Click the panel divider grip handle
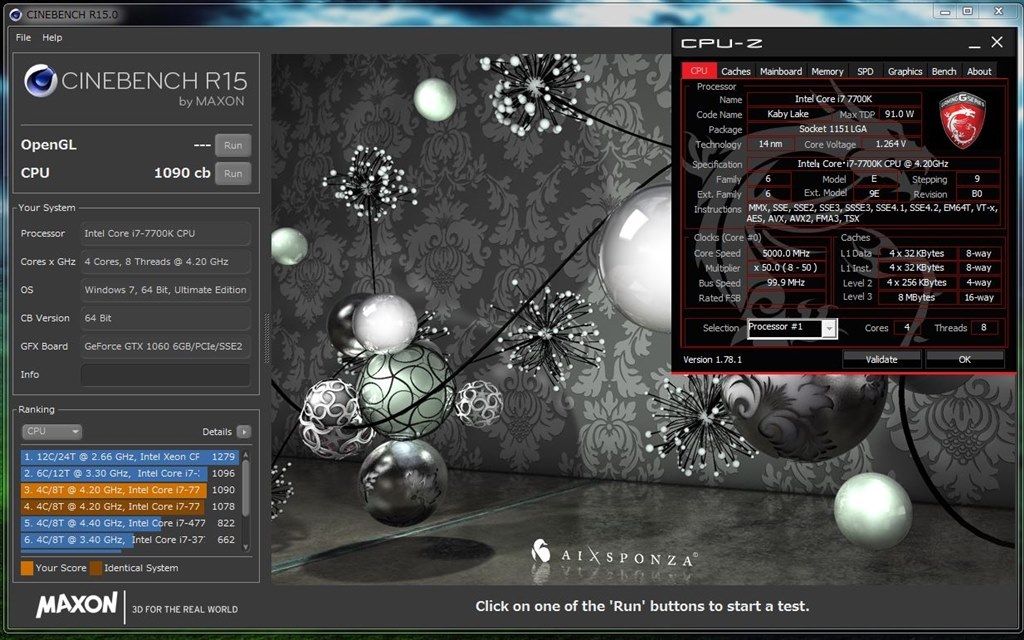This screenshot has width=1024, height=640. [266, 338]
